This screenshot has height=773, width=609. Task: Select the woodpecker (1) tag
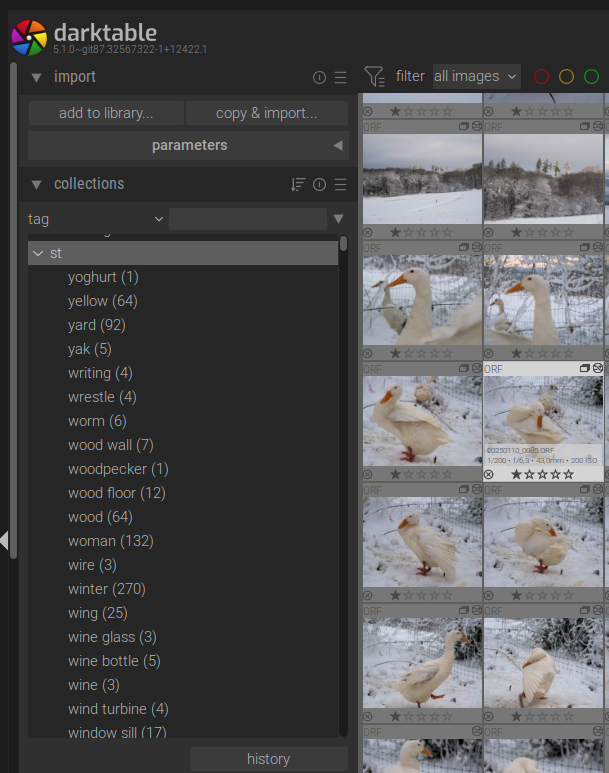point(118,469)
